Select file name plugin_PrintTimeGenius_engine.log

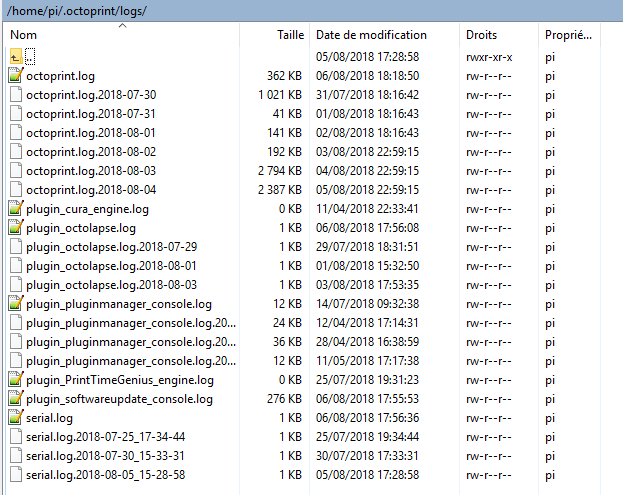tap(120, 381)
